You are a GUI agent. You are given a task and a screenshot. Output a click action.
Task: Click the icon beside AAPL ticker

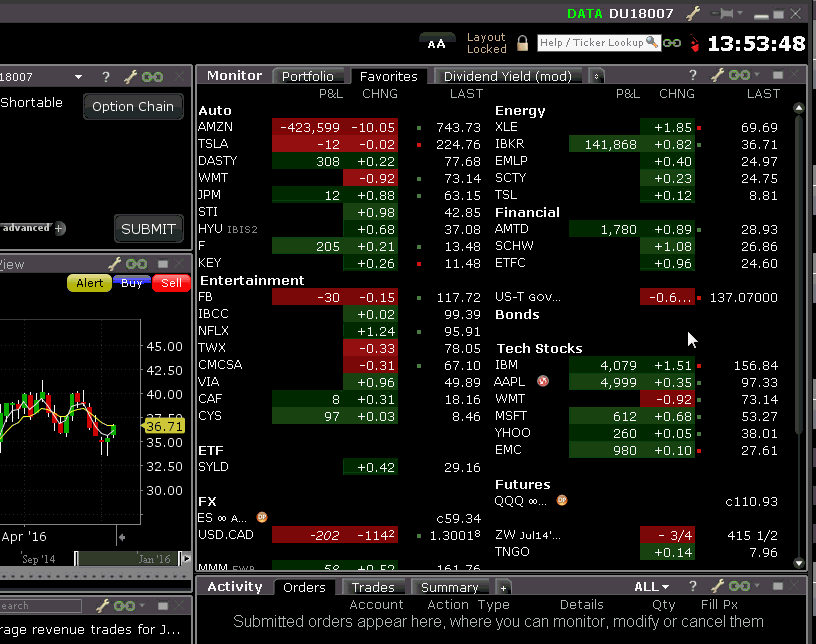543,381
